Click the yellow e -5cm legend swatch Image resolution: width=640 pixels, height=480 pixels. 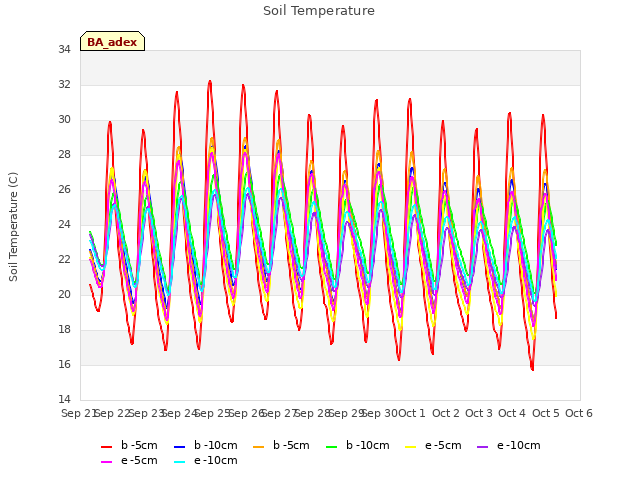coord(410,447)
